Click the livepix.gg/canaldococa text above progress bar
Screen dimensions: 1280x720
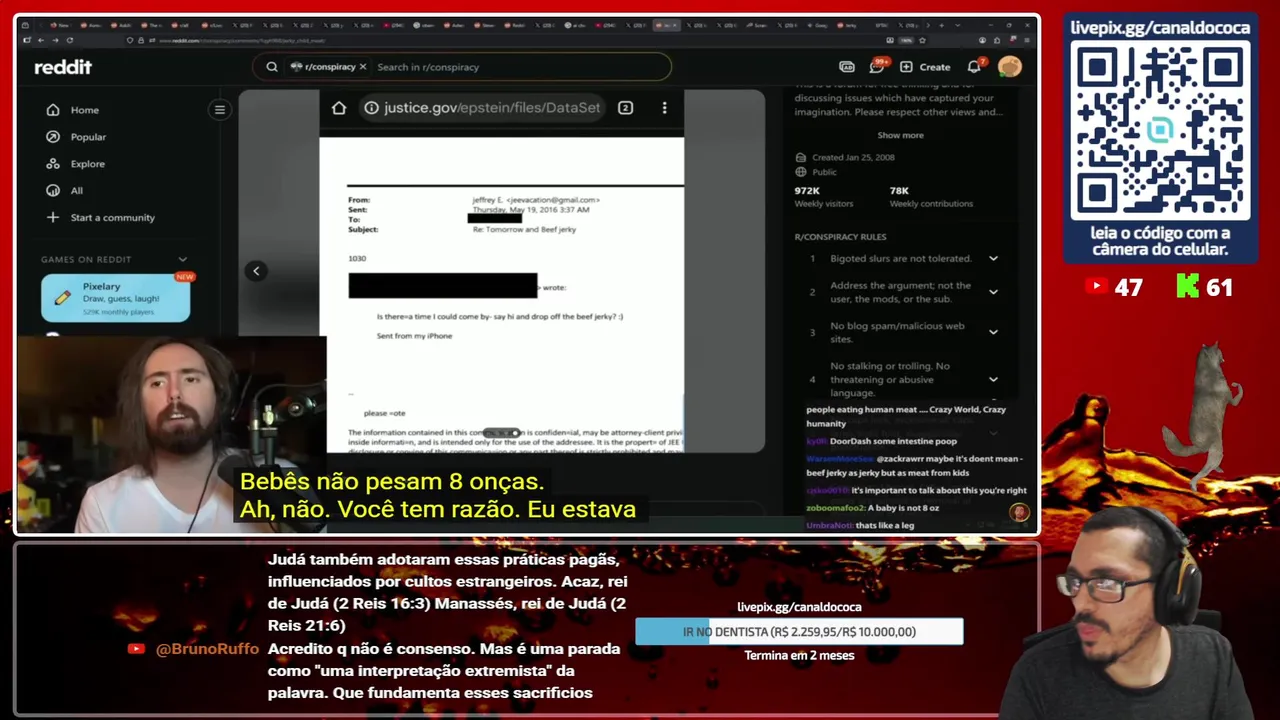point(799,607)
